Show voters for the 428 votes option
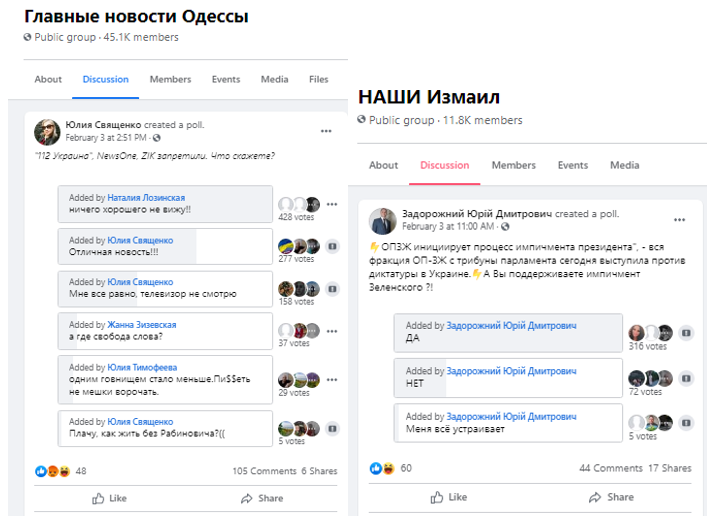Image resolution: width=711 pixels, height=525 pixels. point(297,217)
